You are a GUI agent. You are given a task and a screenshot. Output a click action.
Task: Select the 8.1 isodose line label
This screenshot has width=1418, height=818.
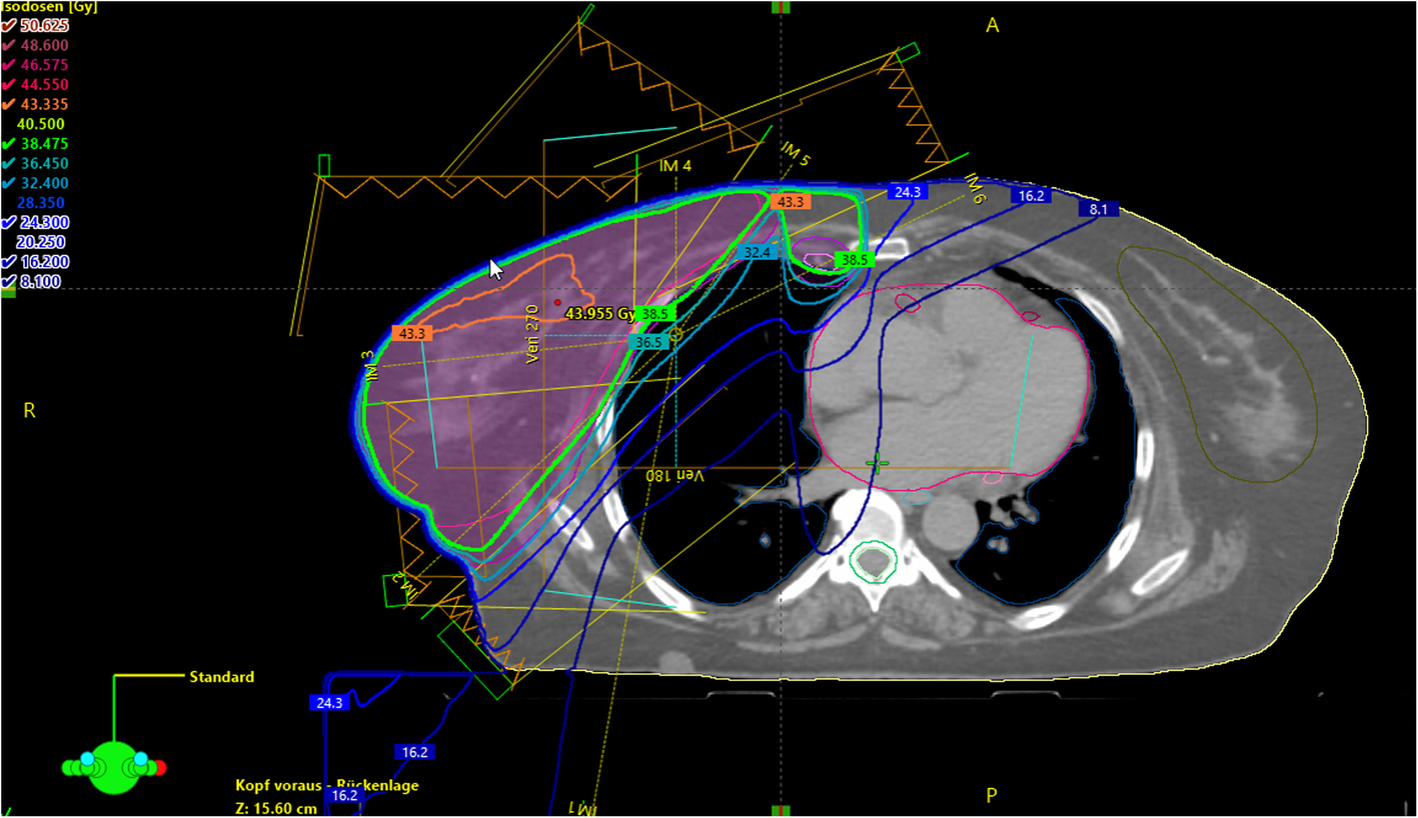(1097, 209)
